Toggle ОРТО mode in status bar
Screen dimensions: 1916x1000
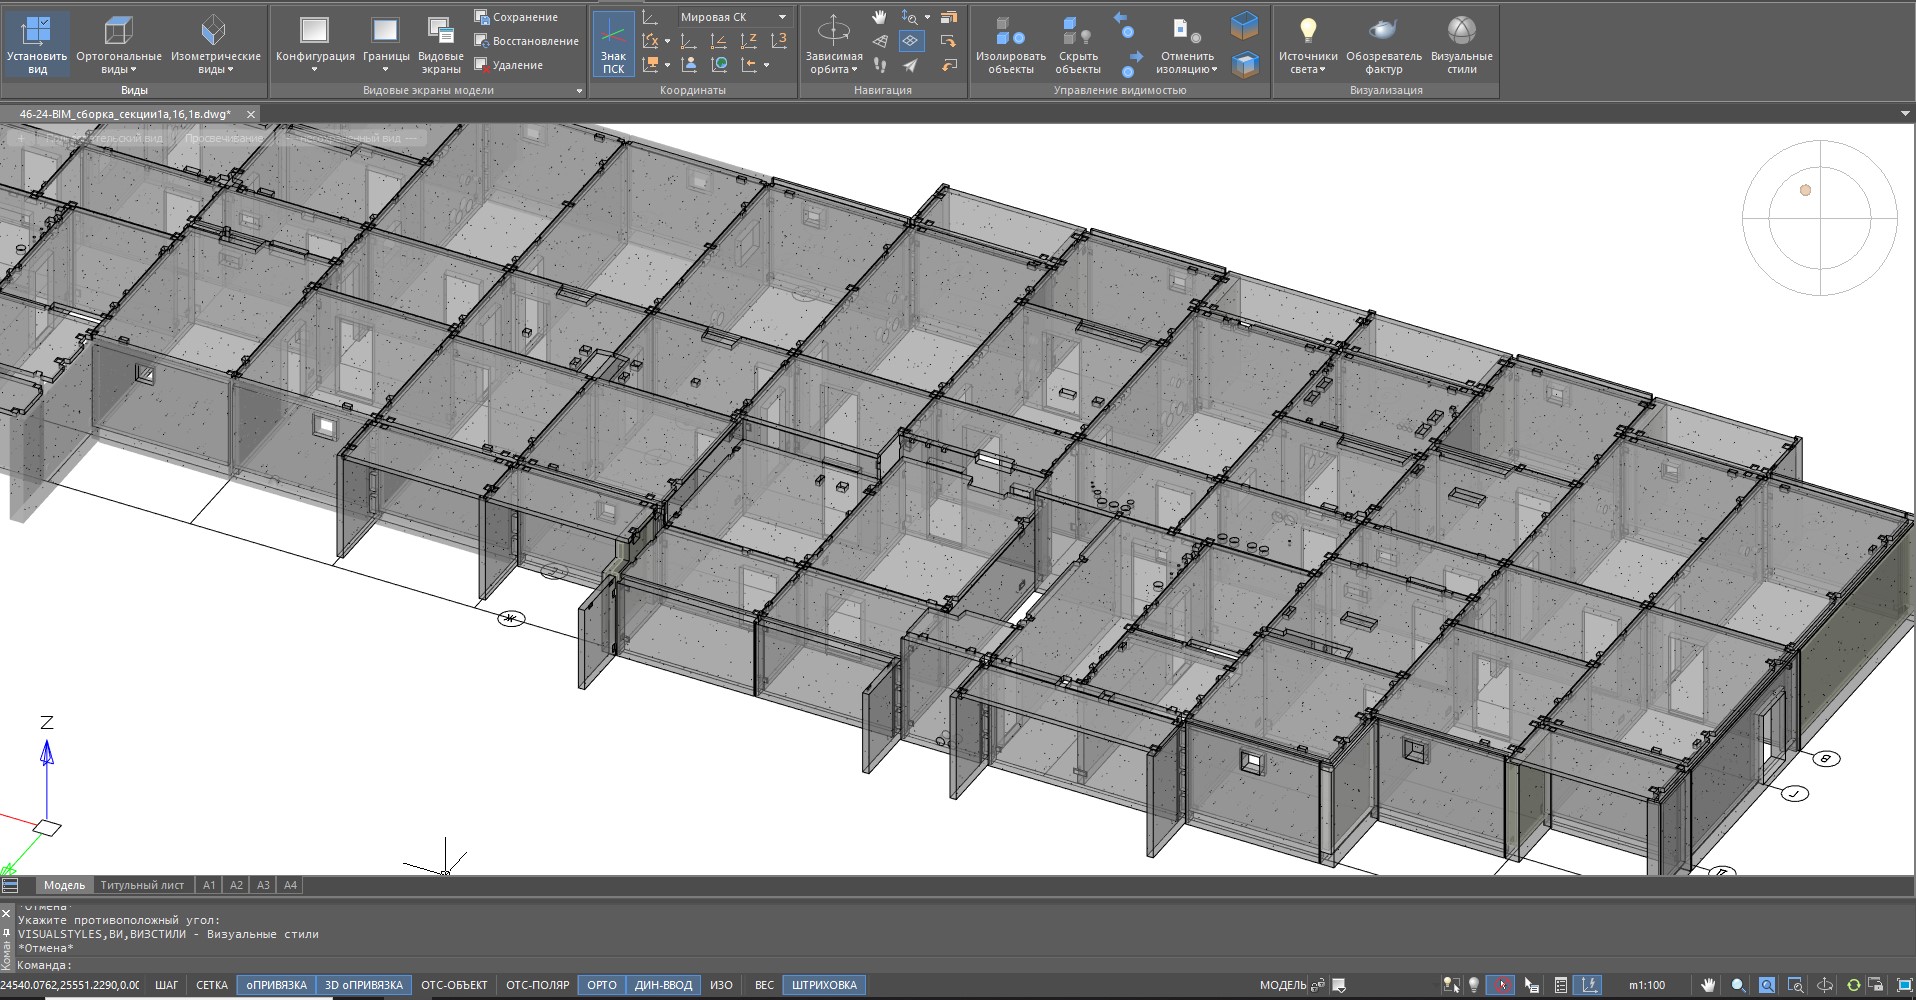601,985
